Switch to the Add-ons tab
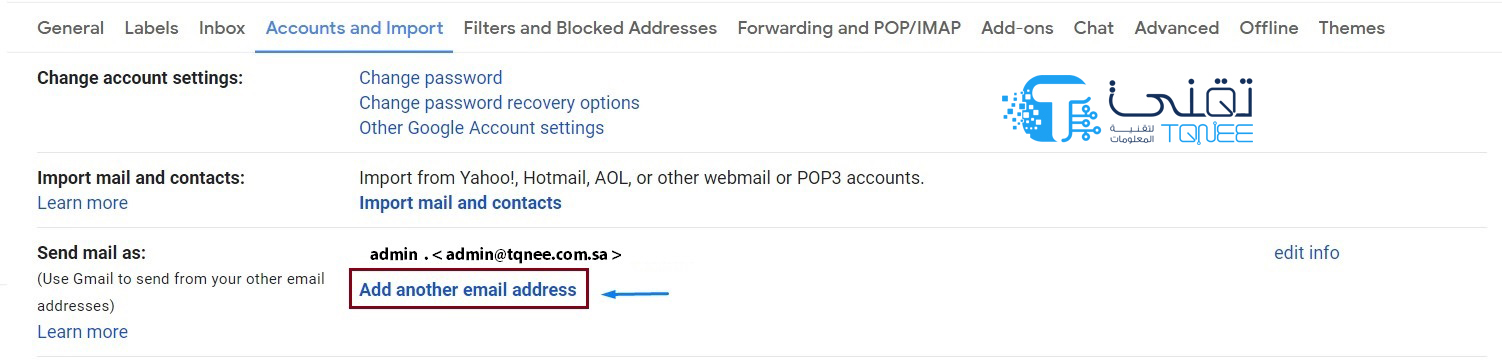 (x=1017, y=28)
